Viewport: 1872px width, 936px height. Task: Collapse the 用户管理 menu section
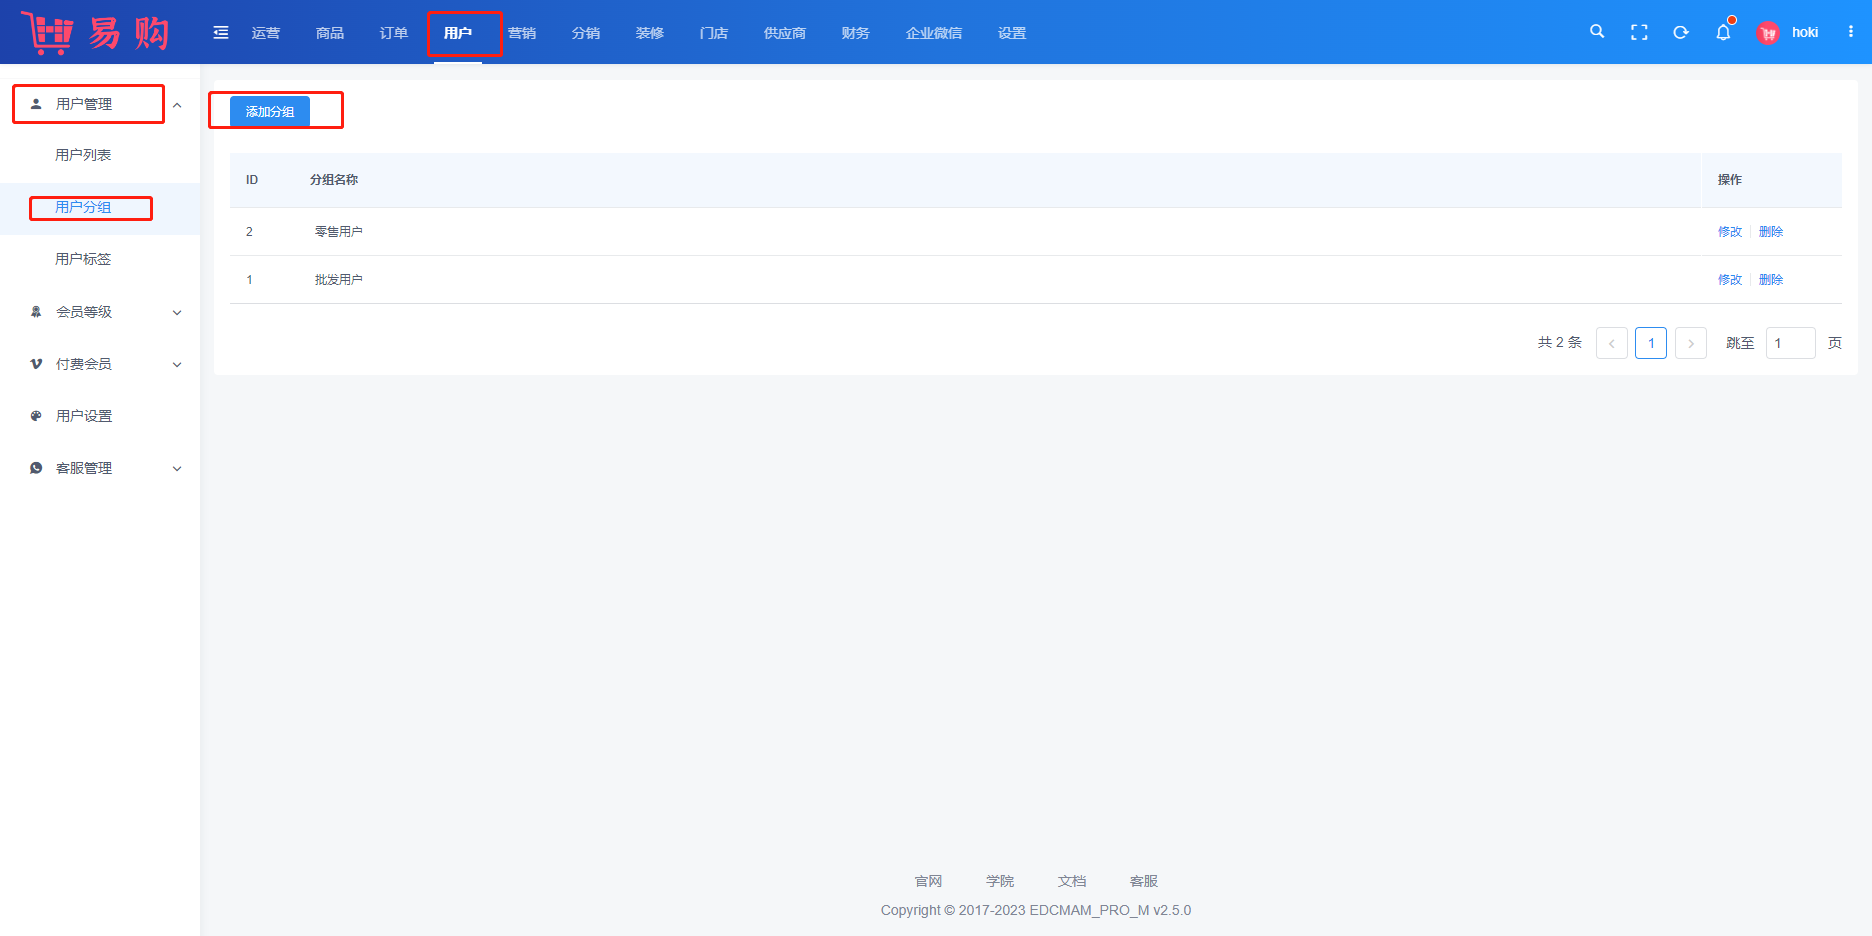[x=177, y=105]
